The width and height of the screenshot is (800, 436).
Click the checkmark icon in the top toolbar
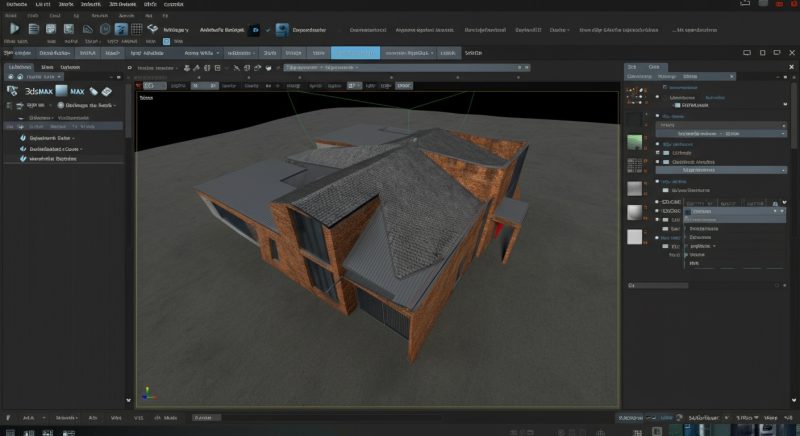[268, 30]
